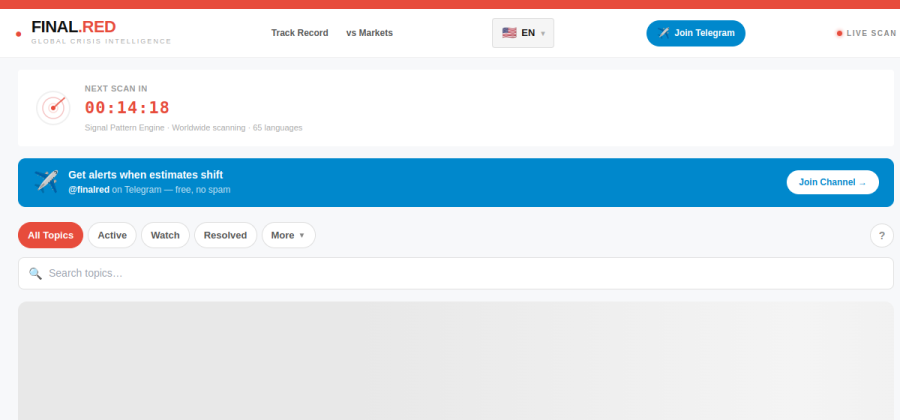Viewport: 900px width, 420px height.
Task: Click the radar scan icon
Action: point(53,107)
